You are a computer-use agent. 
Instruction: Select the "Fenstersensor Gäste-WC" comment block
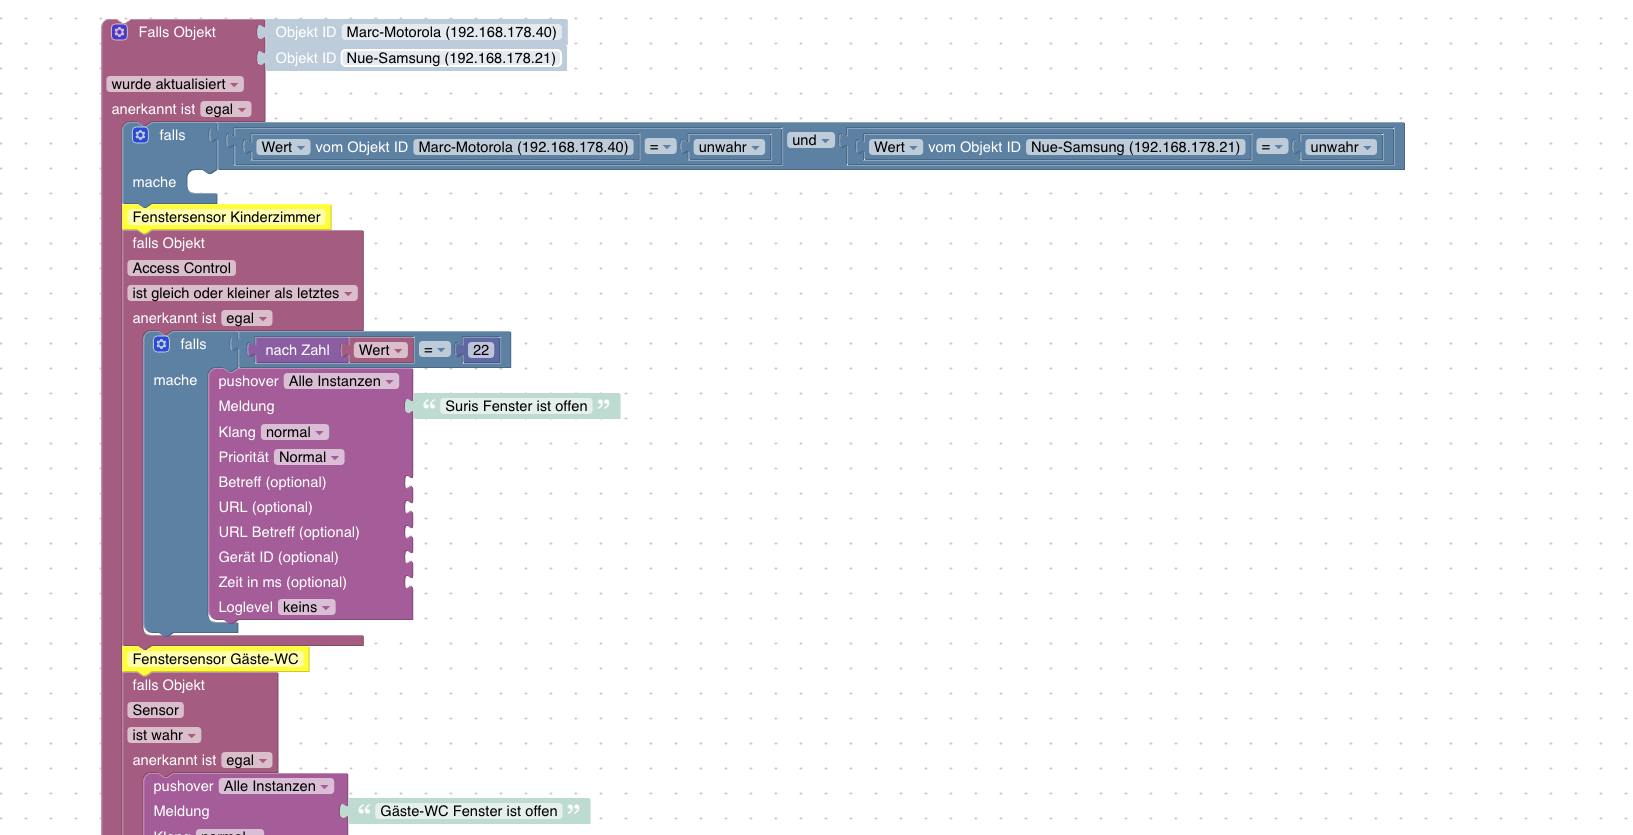tap(215, 659)
